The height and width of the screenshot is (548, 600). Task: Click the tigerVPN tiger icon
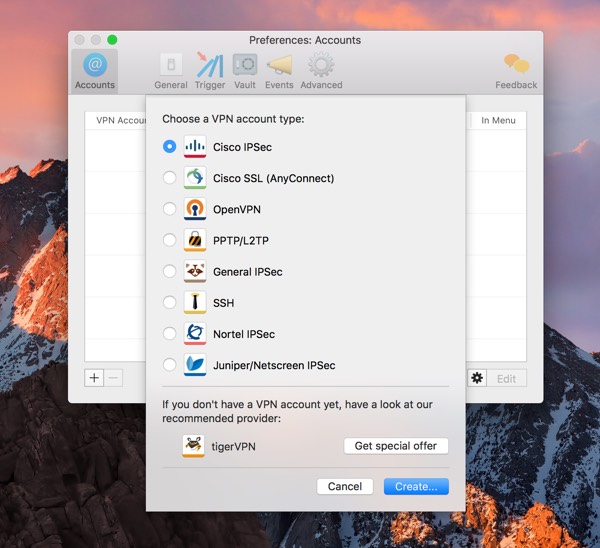[193, 446]
